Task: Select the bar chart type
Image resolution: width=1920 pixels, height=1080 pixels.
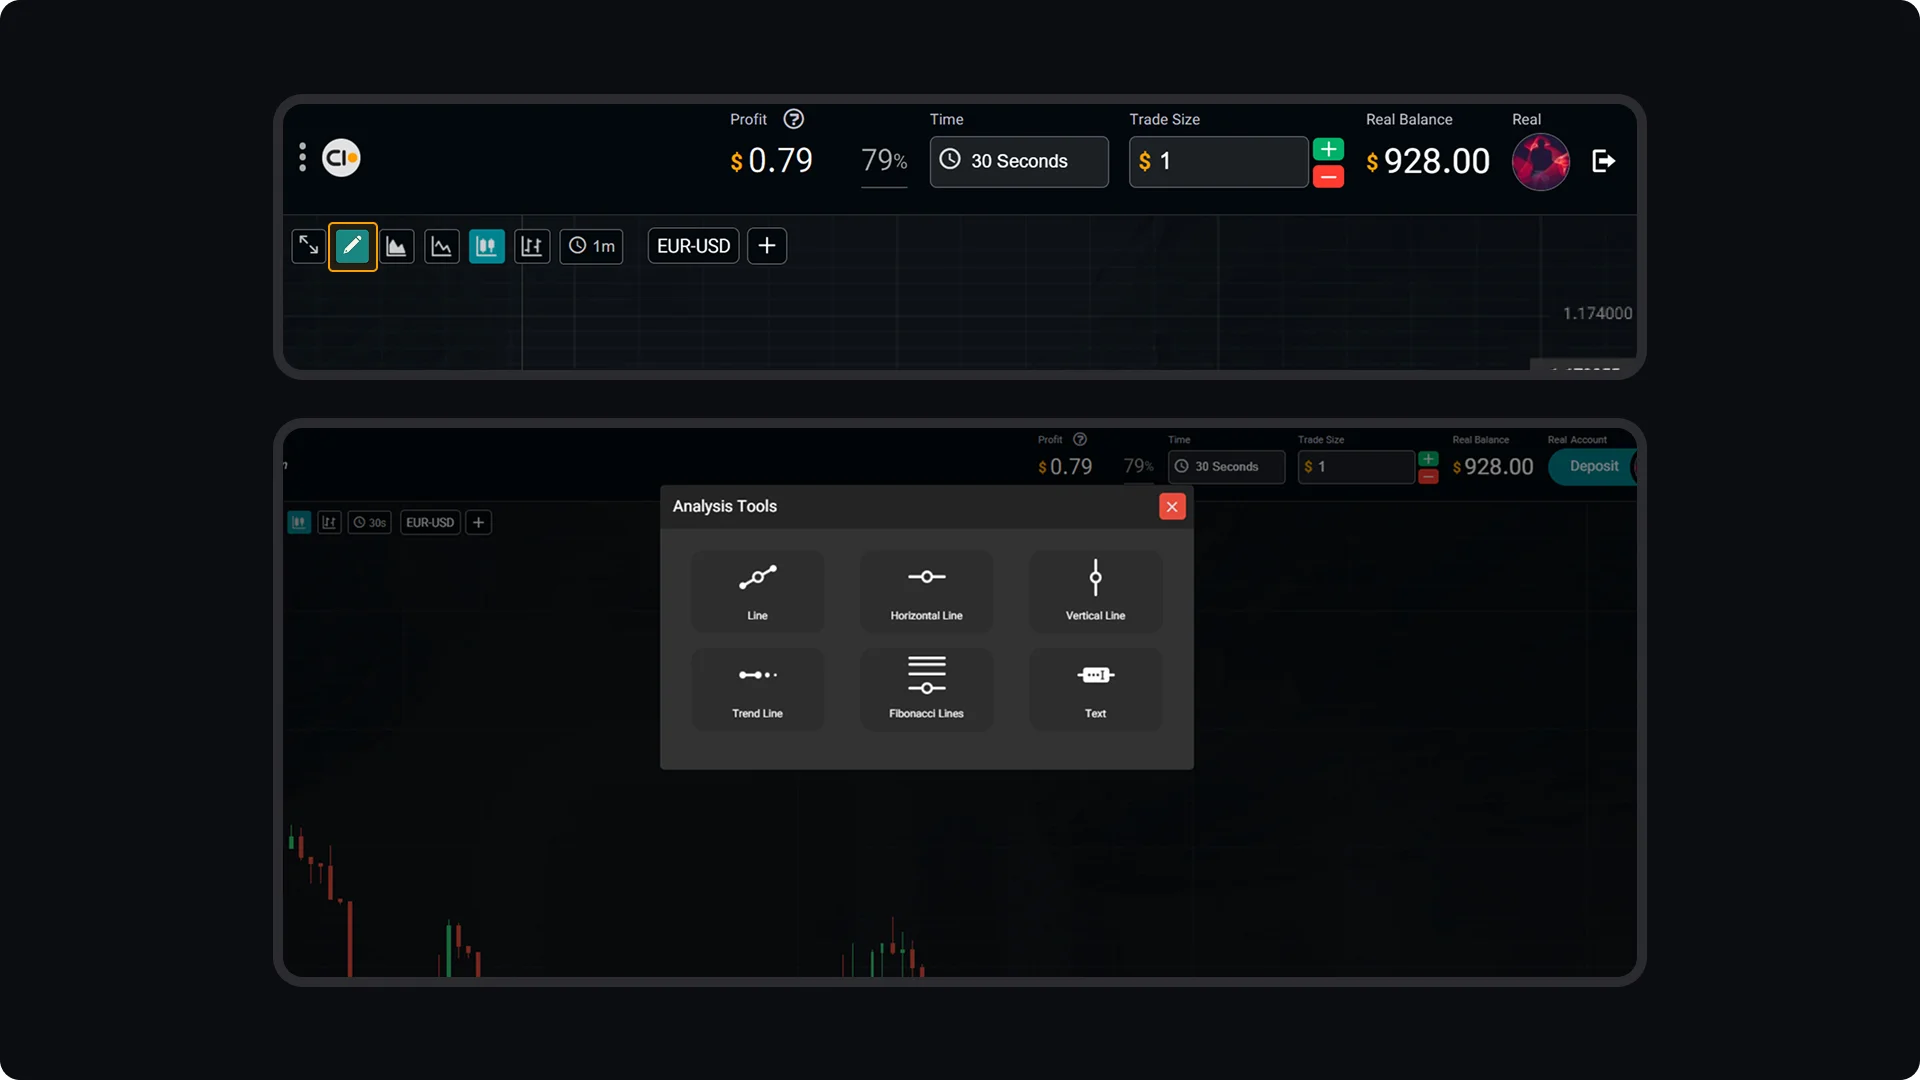Action: point(532,246)
